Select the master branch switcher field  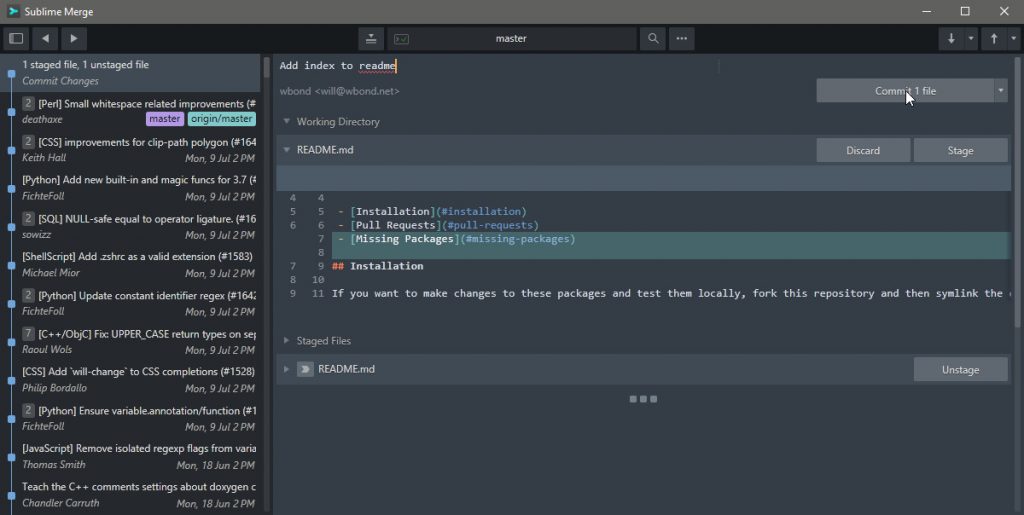511,39
